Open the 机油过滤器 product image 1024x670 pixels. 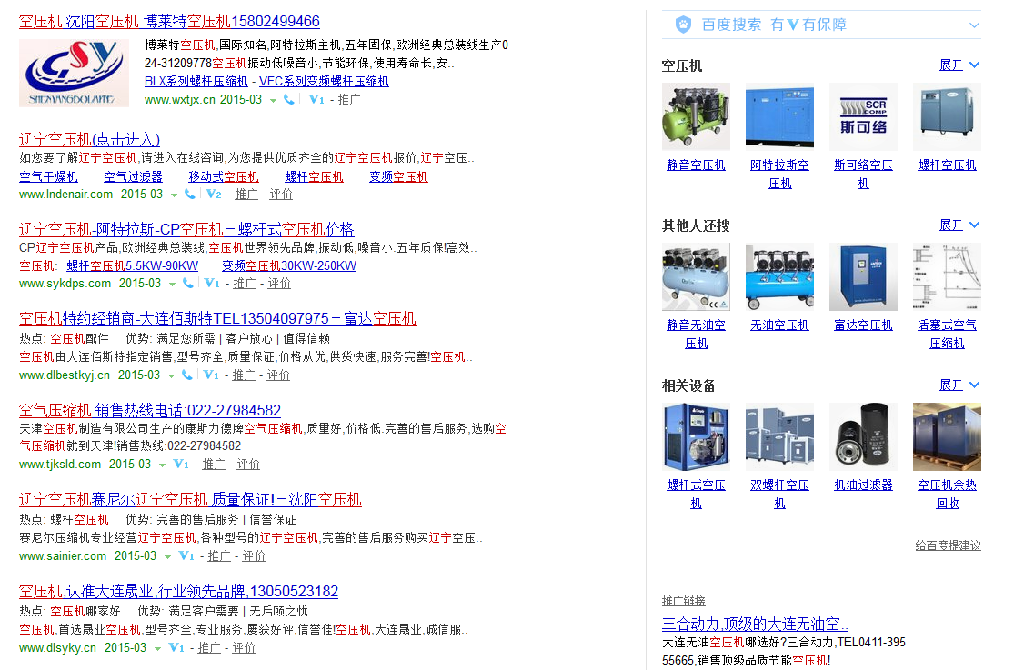863,437
